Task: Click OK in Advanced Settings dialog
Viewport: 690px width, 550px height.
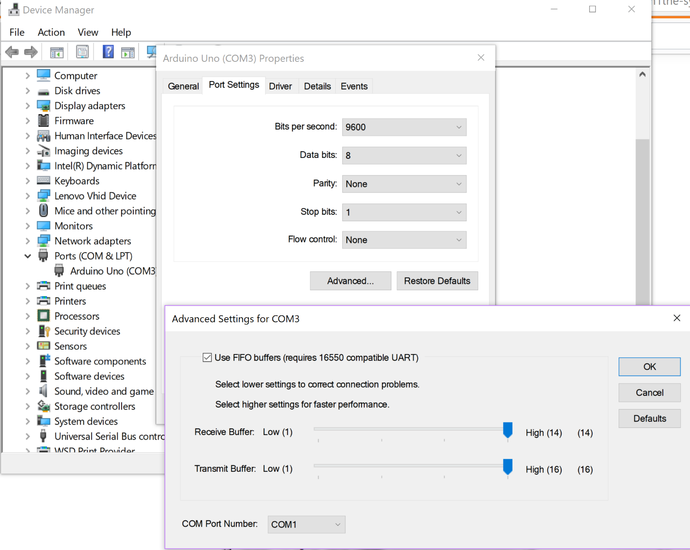Action: (649, 367)
